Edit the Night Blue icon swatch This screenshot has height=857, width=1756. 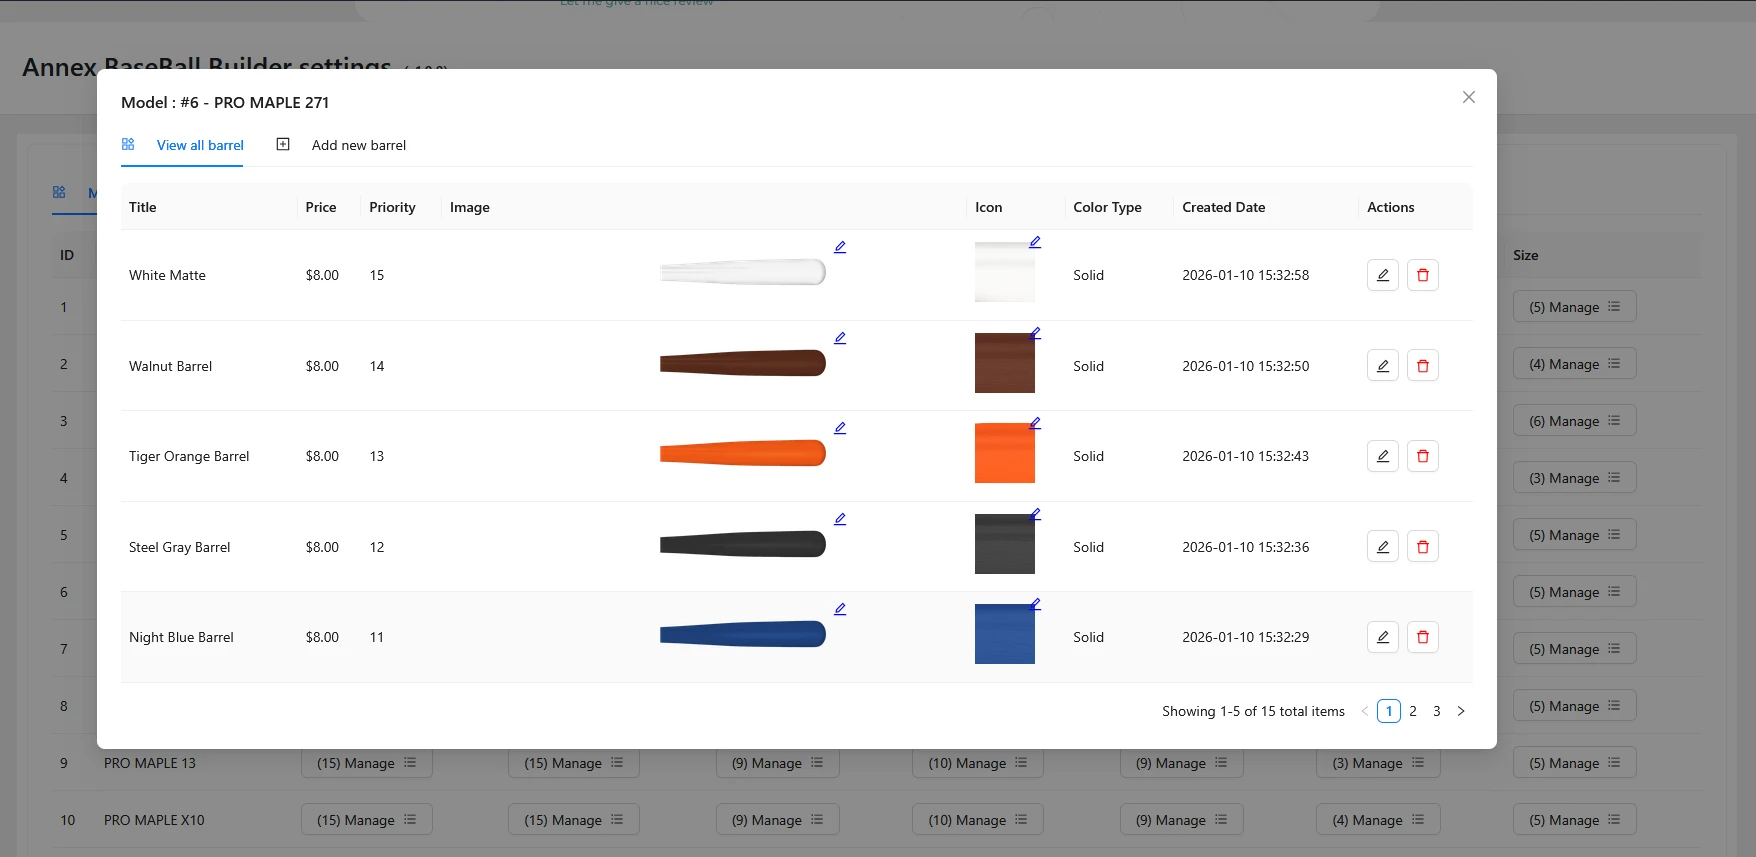click(x=1035, y=604)
